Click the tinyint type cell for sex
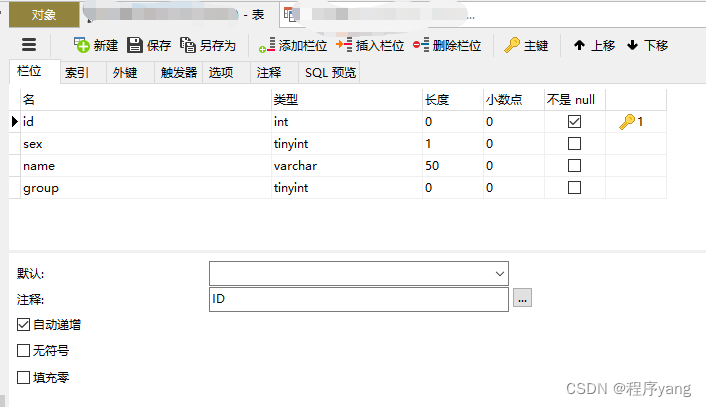This screenshot has height=407, width=706. 347,144
